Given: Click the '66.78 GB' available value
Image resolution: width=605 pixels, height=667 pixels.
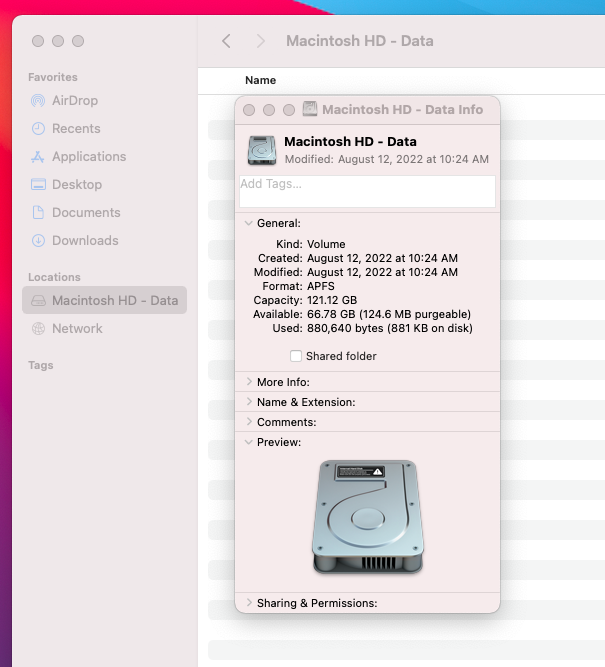Looking at the screenshot, I should 331,314.
